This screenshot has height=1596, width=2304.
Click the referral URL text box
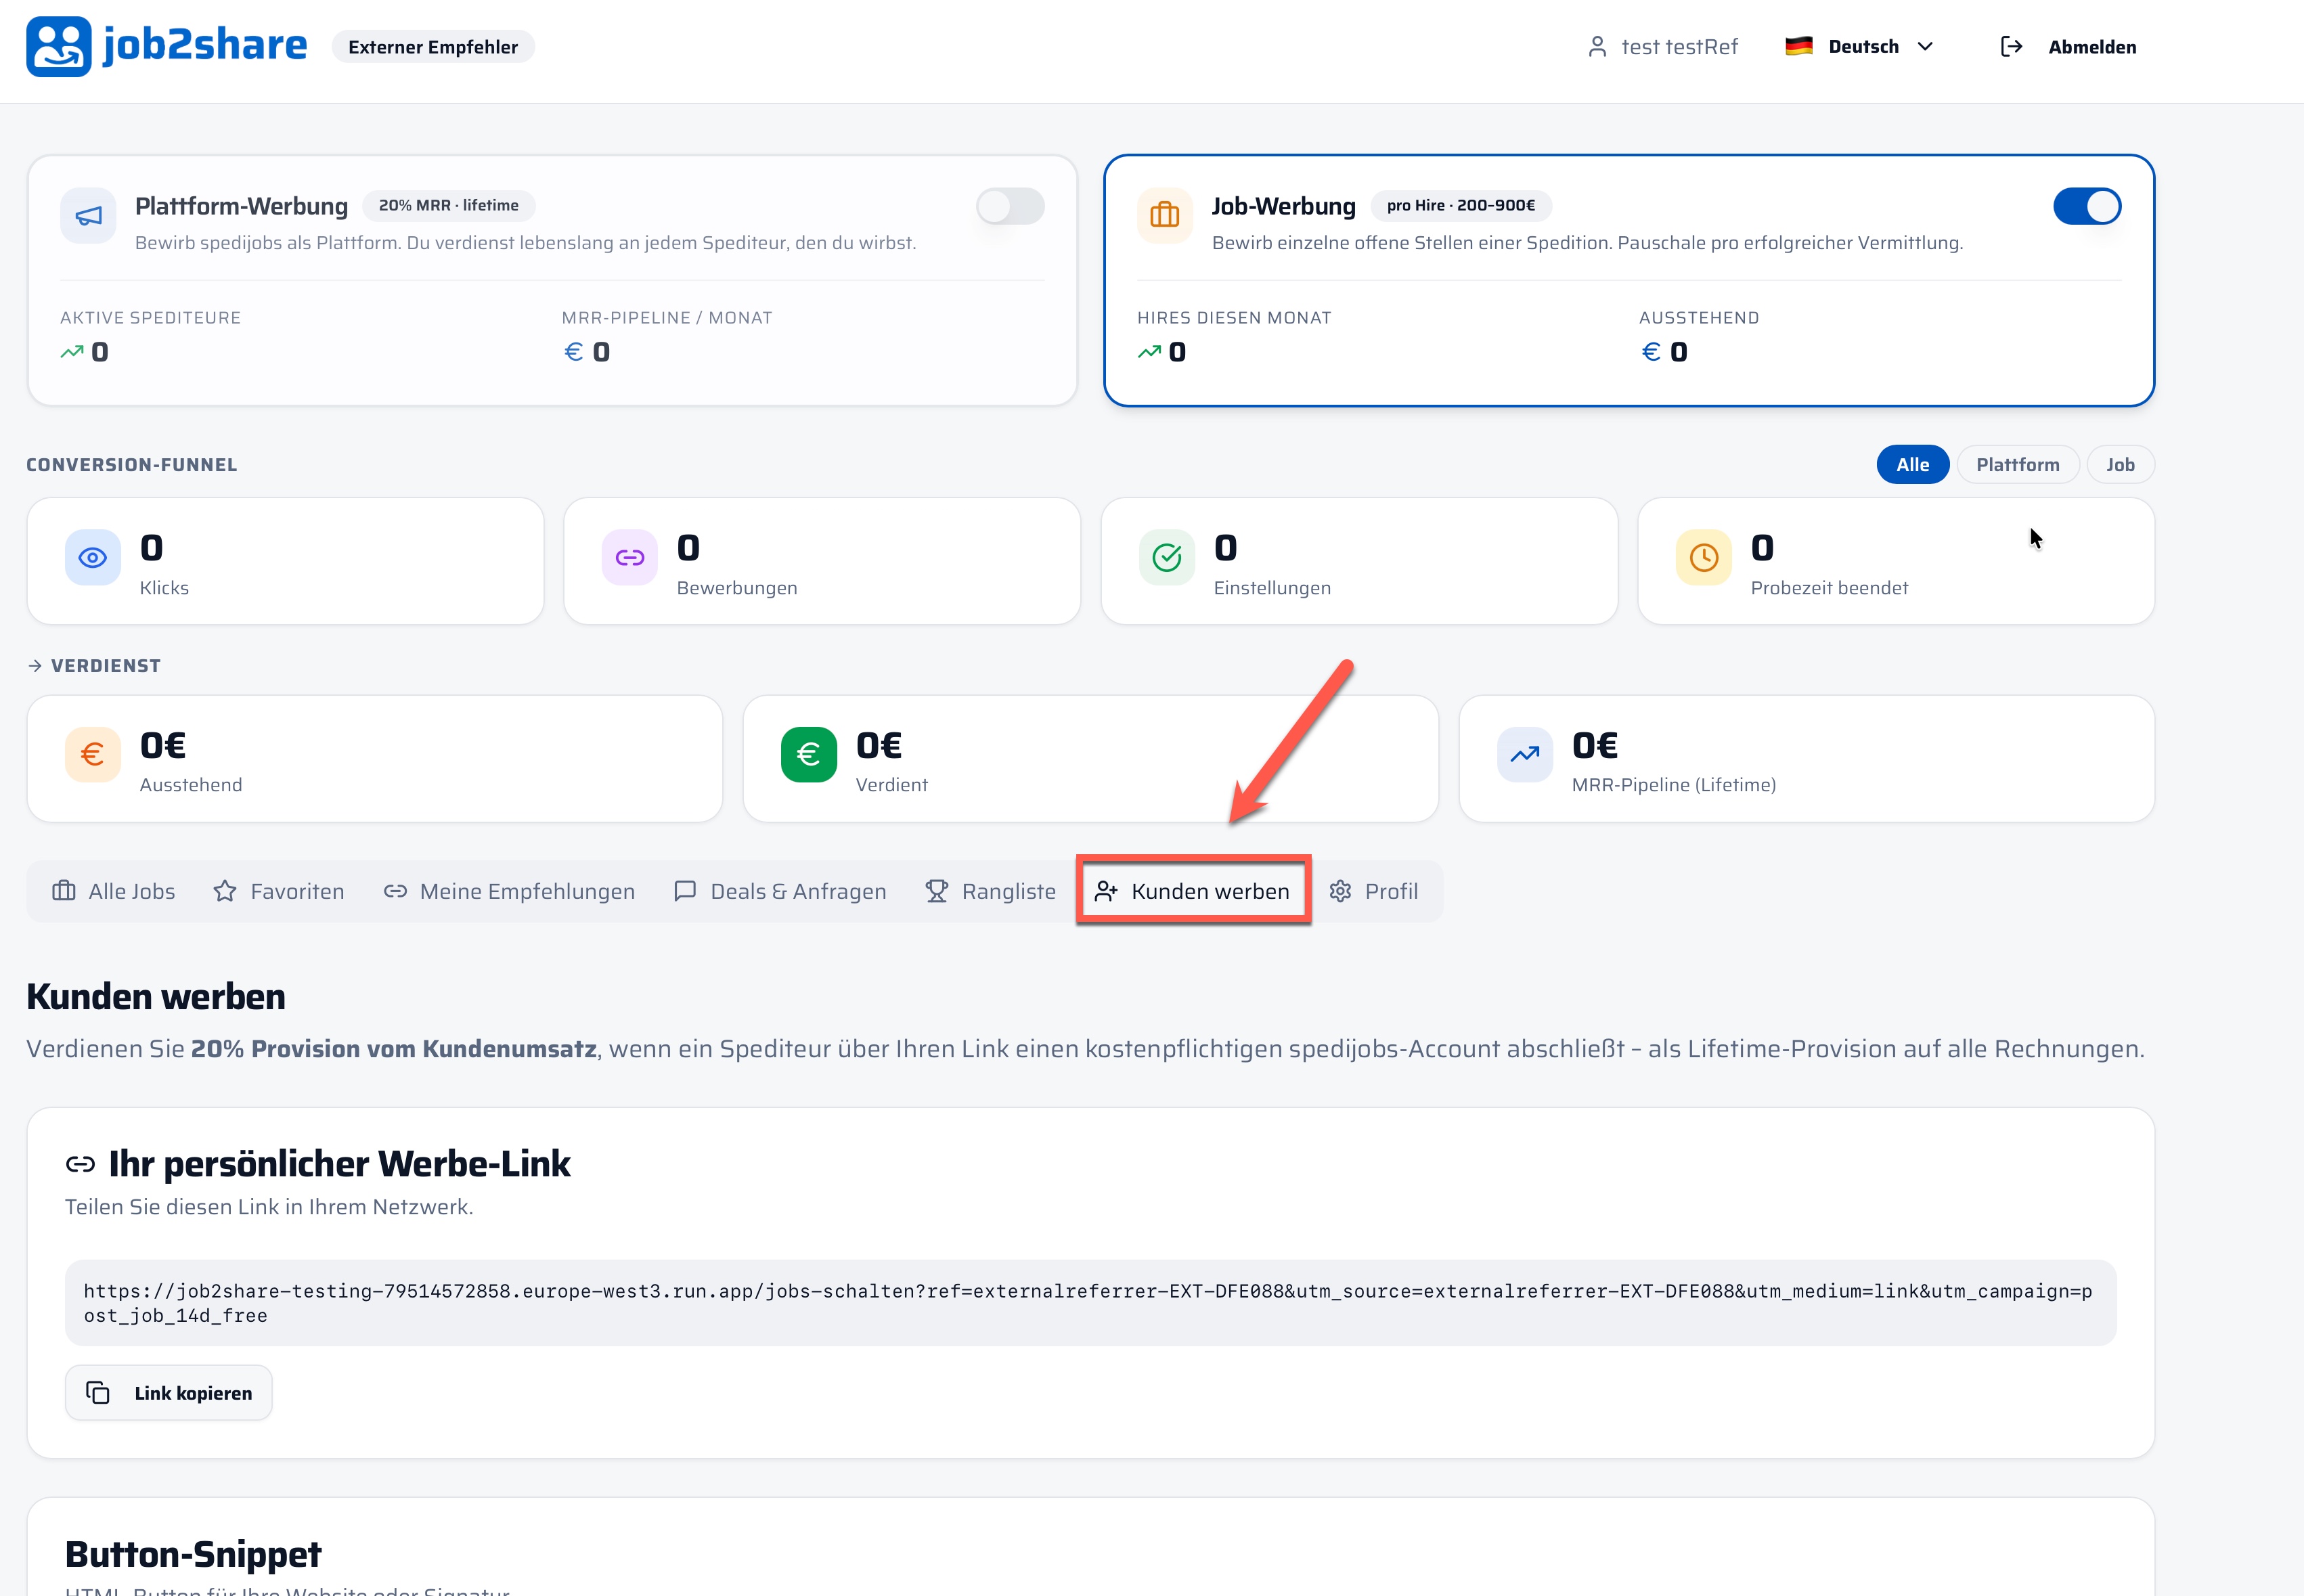click(x=1091, y=1303)
